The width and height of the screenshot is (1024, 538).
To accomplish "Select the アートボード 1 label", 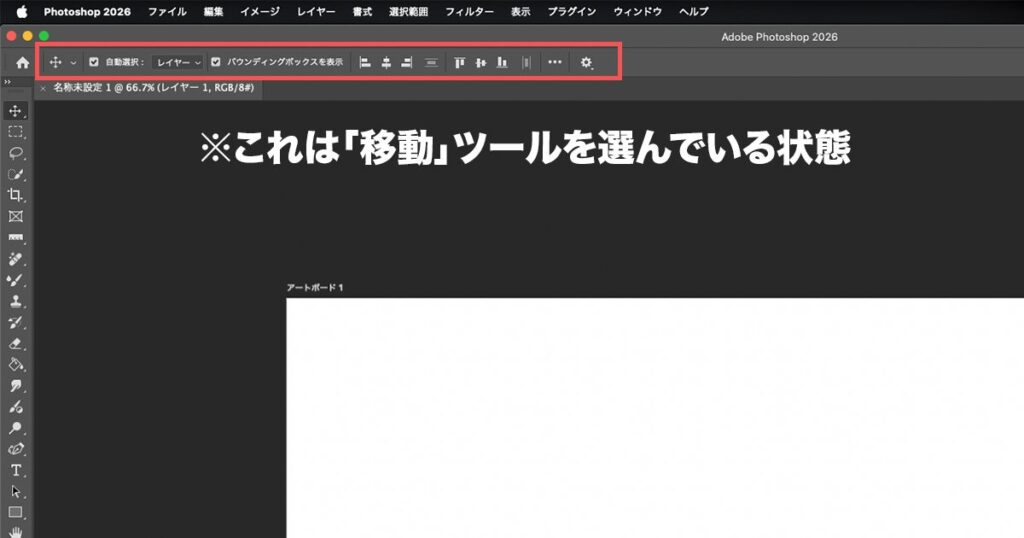I will pos(315,287).
